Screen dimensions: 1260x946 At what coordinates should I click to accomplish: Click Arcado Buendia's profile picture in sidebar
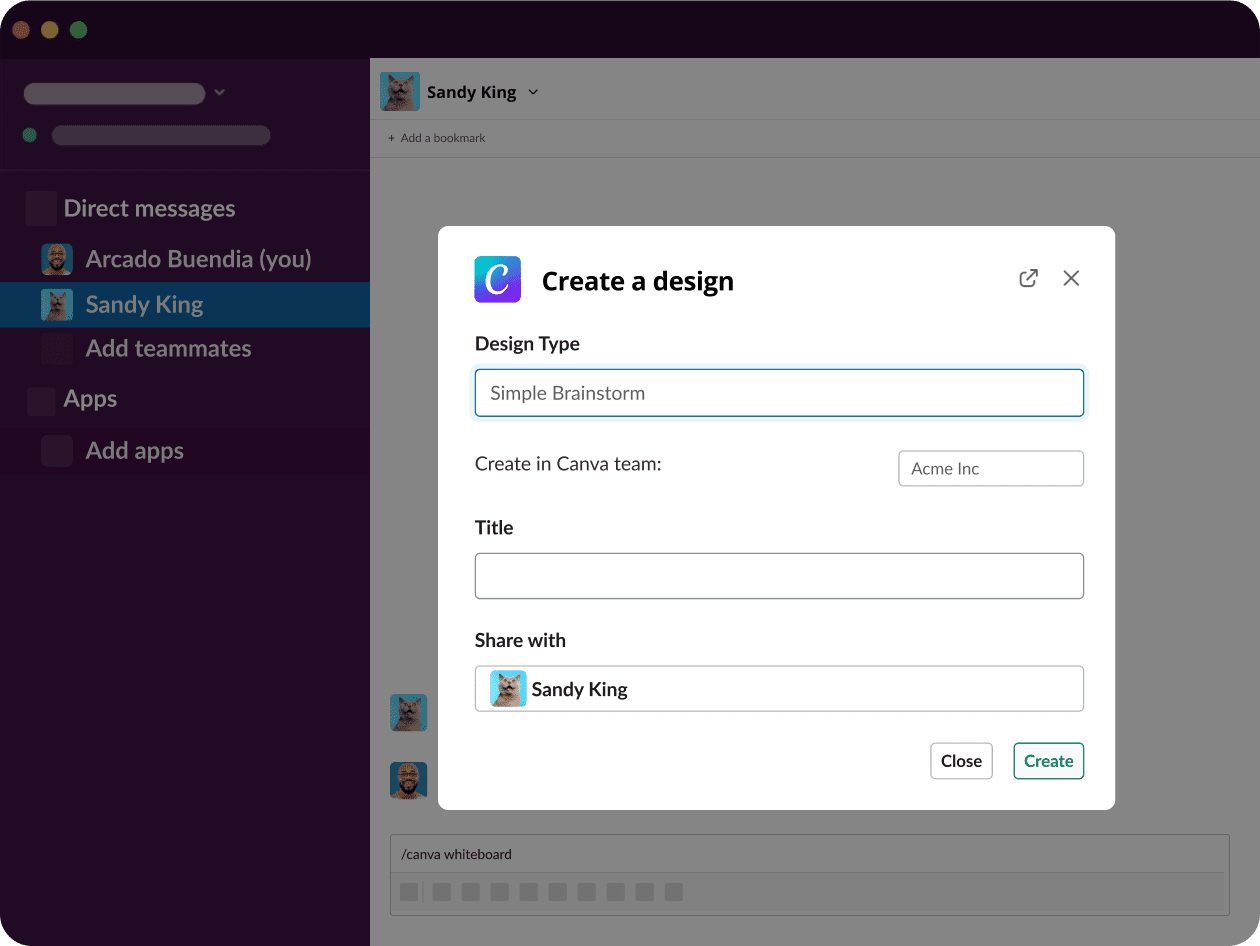57,258
